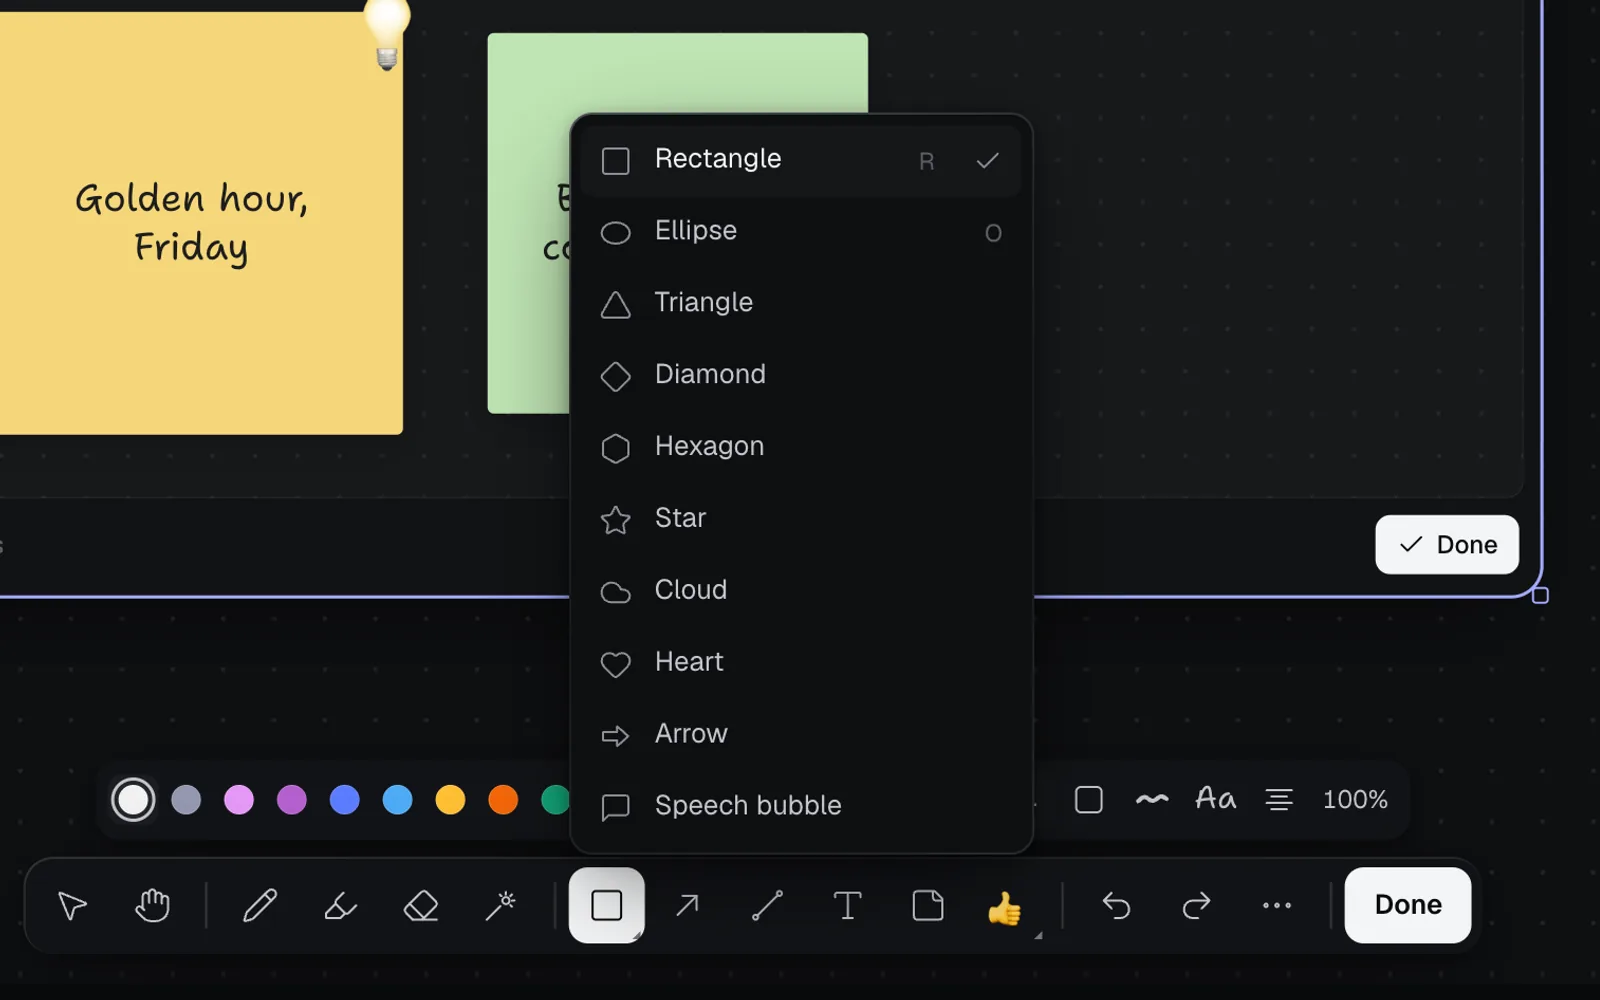Click the 100% opacity value
The height and width of the screenshot is (1000, 1600).
[x=1355, y=800]
